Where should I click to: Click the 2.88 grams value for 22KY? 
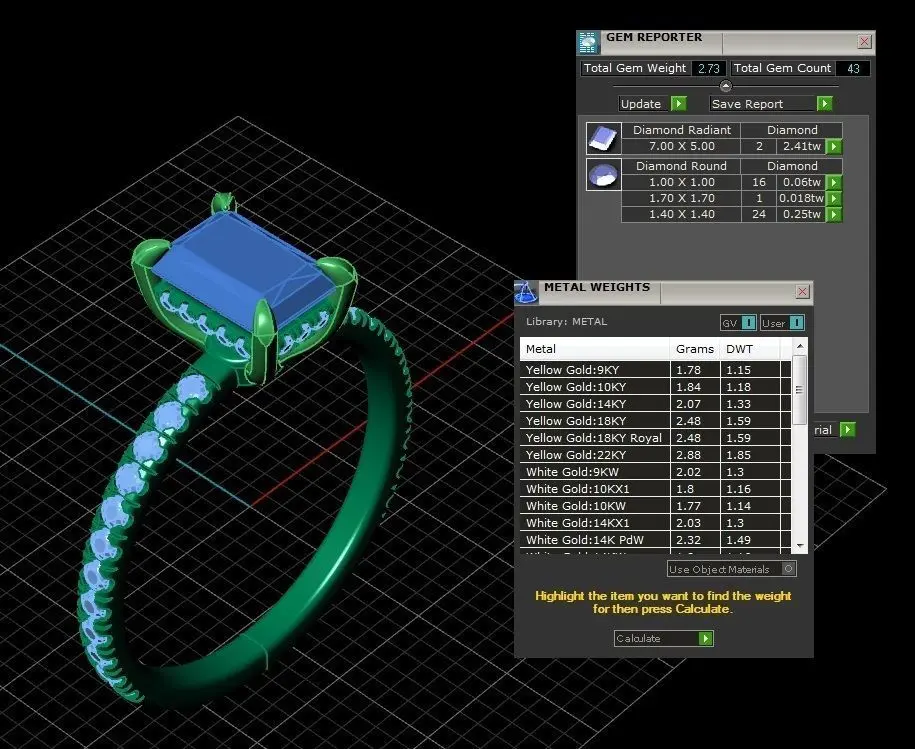point(694,455)
